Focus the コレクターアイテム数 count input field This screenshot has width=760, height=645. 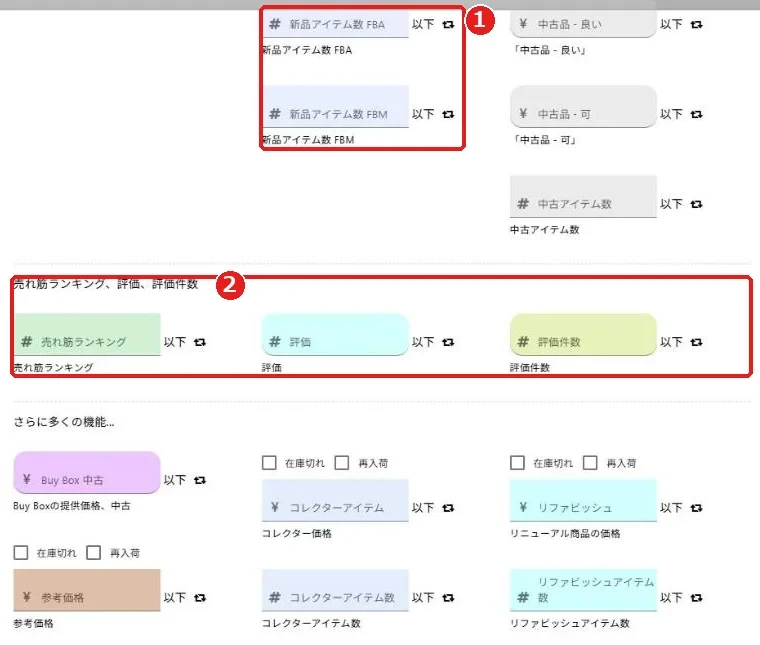click(x=335, y=590)
